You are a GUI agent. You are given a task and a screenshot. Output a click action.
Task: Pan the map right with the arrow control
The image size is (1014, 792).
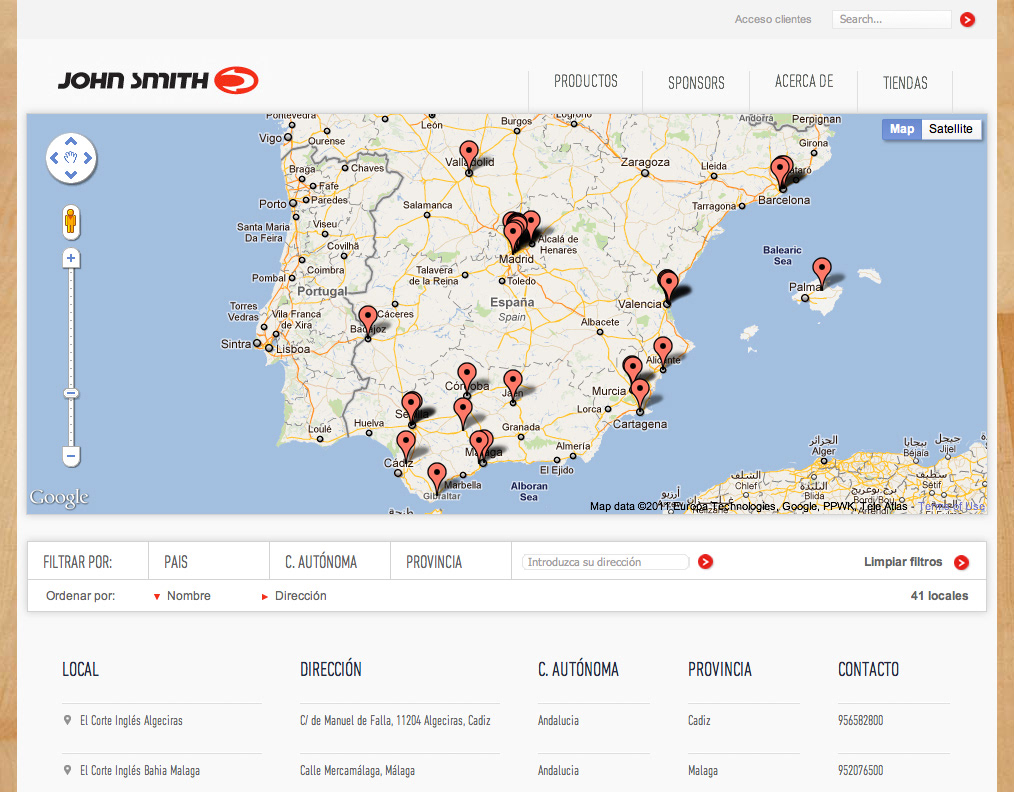click(88, 158)
